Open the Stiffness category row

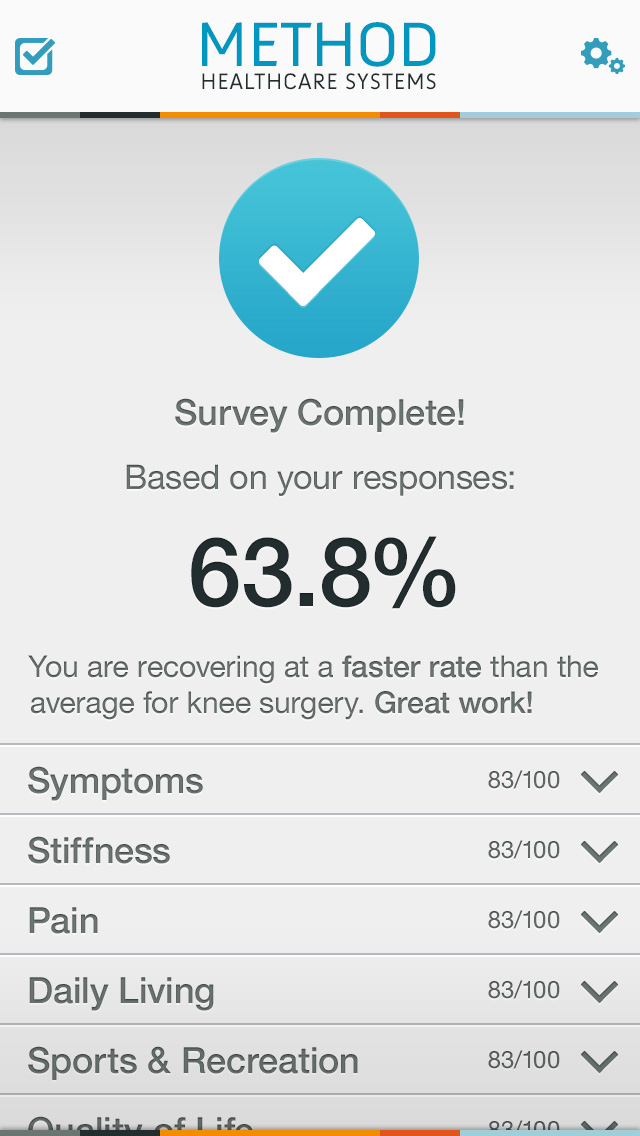pos(320,851)
